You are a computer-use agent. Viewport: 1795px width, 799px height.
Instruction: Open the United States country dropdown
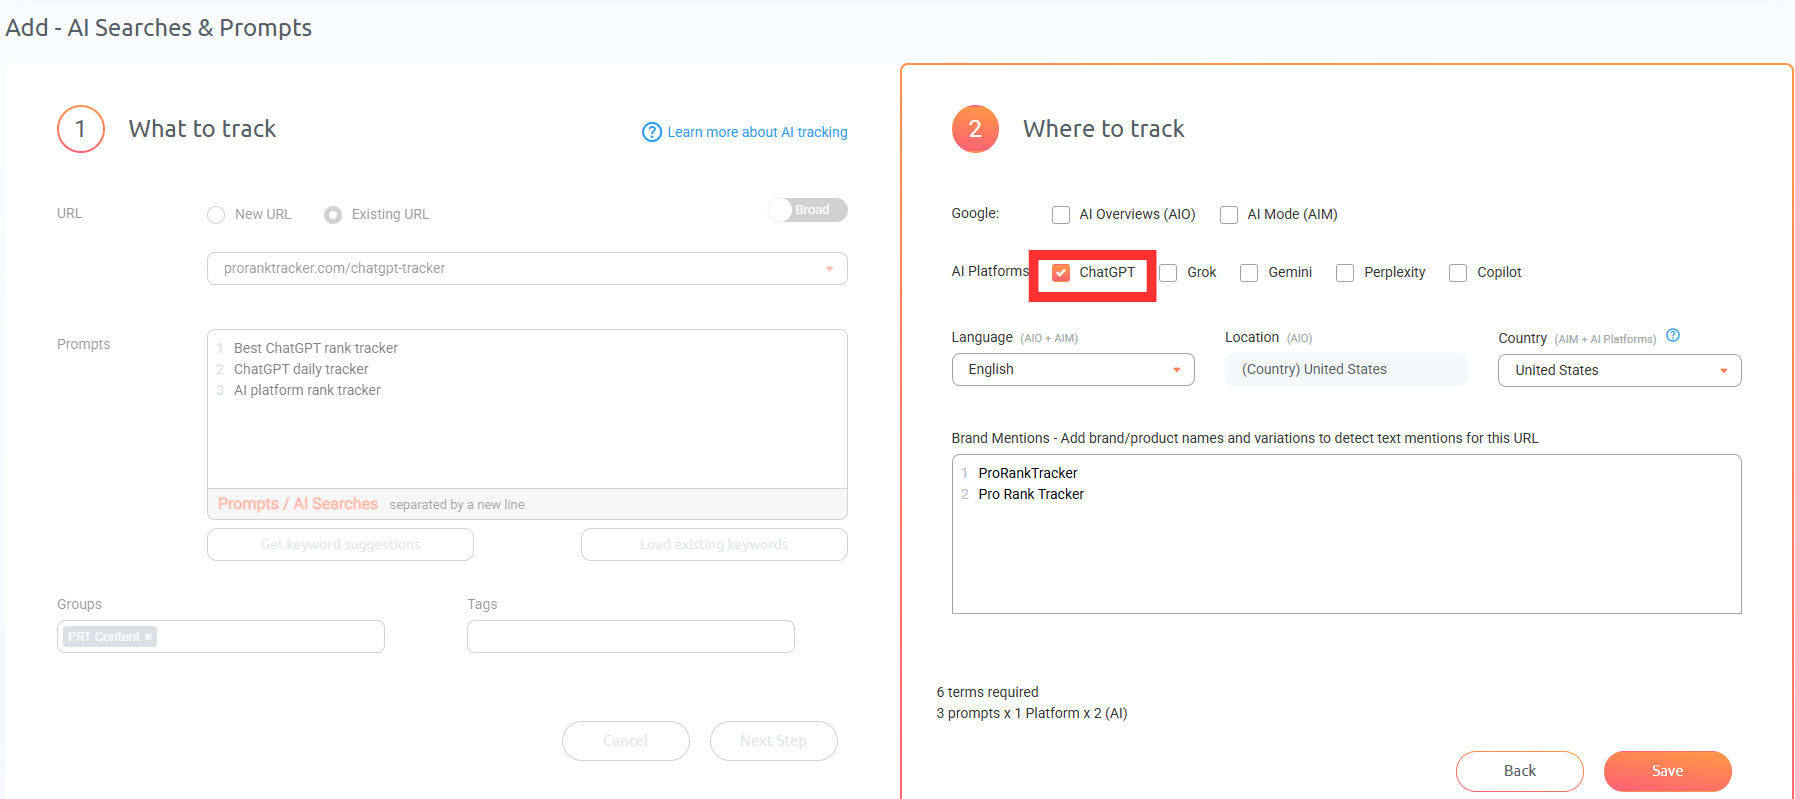click(1619, 370)
